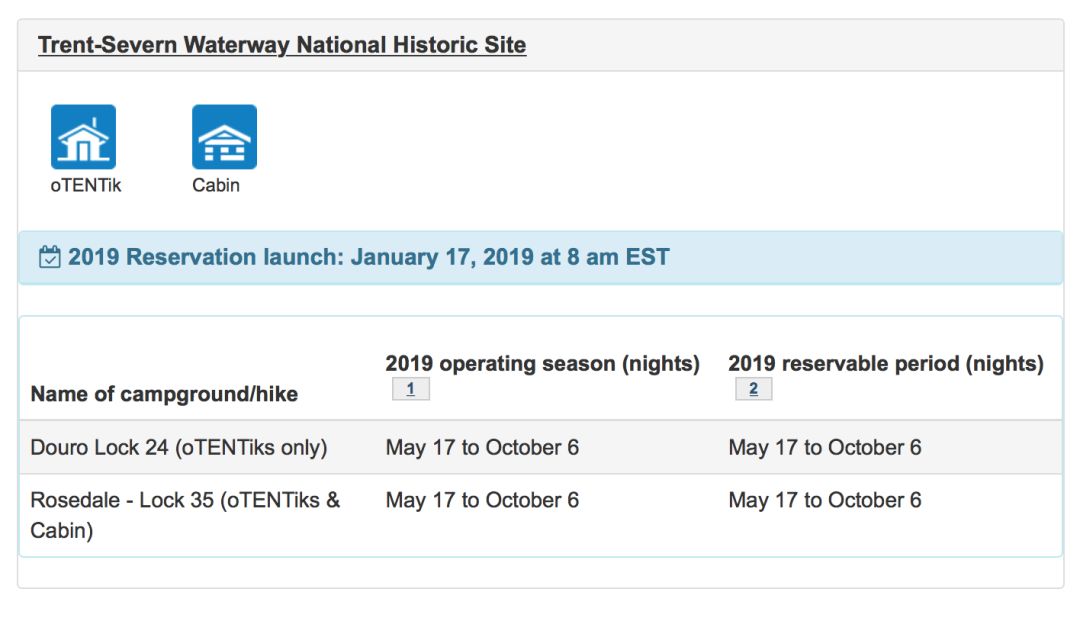The height and width of the screenshot is (618, 1080).
Task: Click the Name of campground/hike column header
Action: [x=165, y=394]
